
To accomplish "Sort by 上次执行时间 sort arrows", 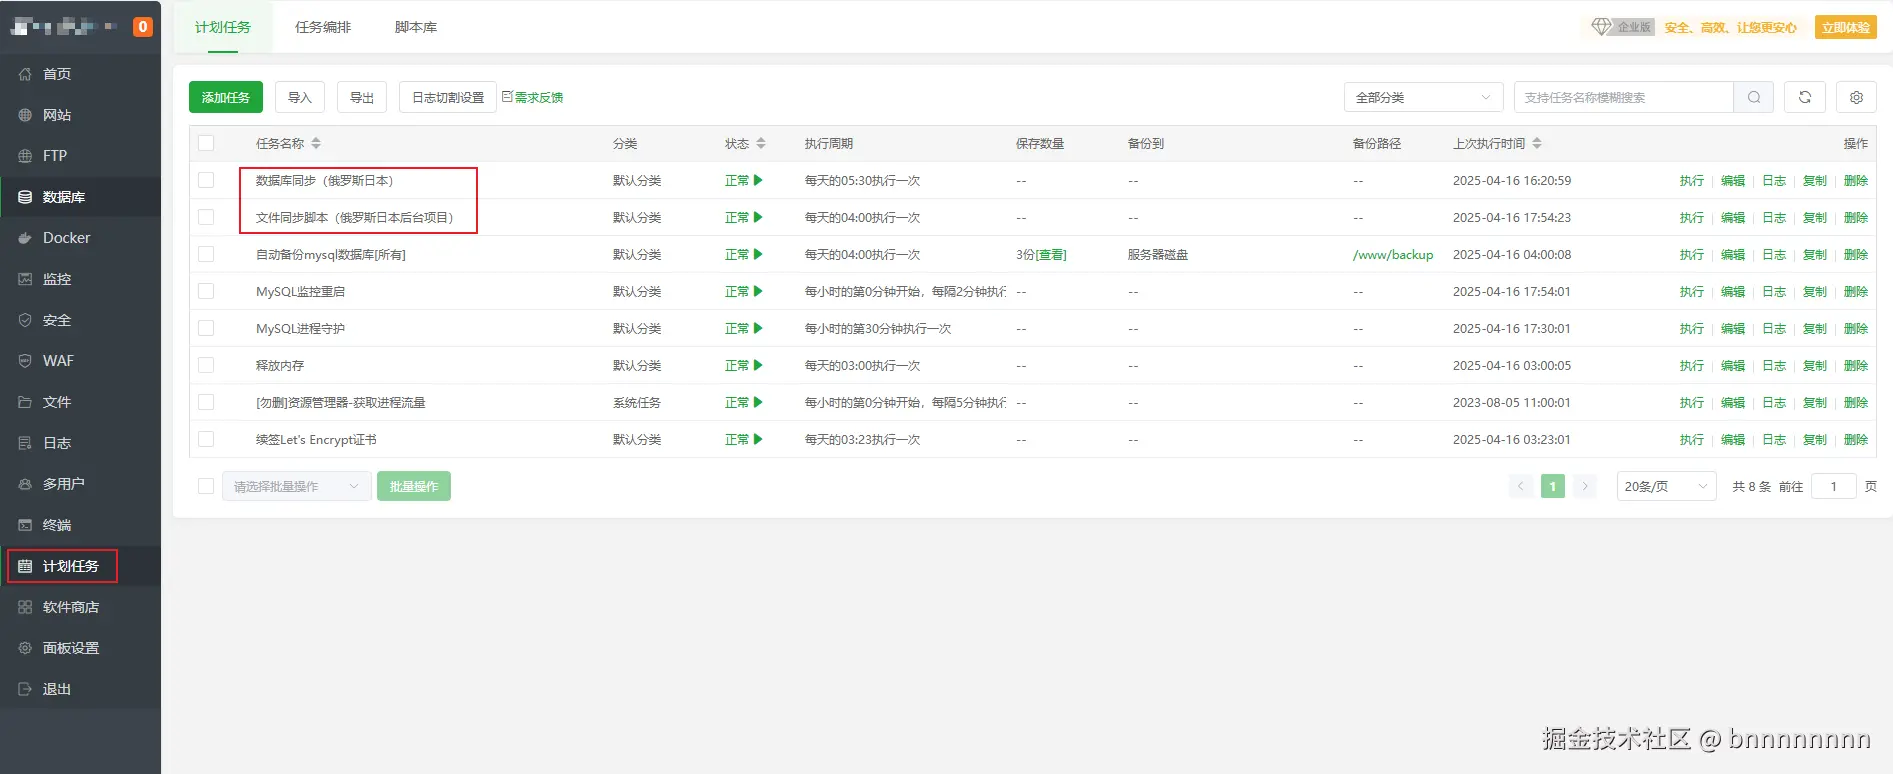I will (x=1537, y=143).
